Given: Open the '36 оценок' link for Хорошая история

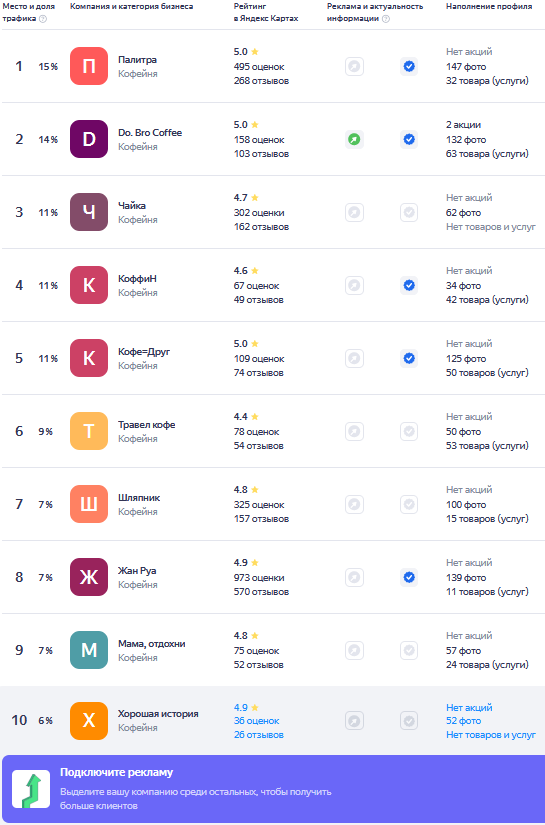Looking at the screenshot, I should point(257,721).
